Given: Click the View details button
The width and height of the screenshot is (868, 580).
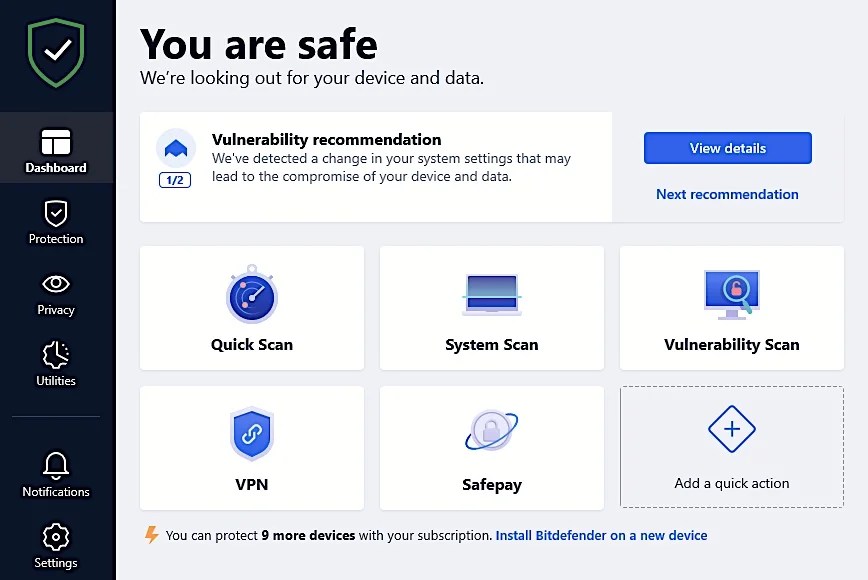Looking at the screenshot, I should [x=727, y=148].
